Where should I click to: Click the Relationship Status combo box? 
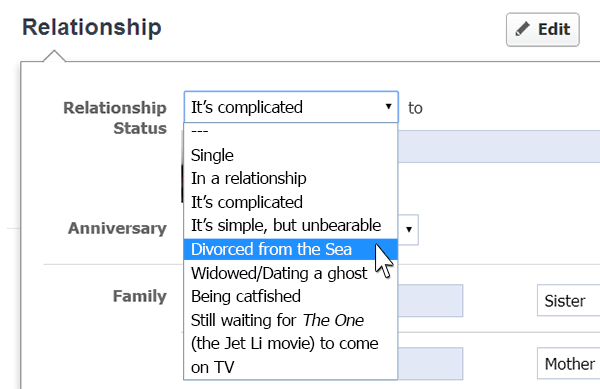tap(291, 107)
